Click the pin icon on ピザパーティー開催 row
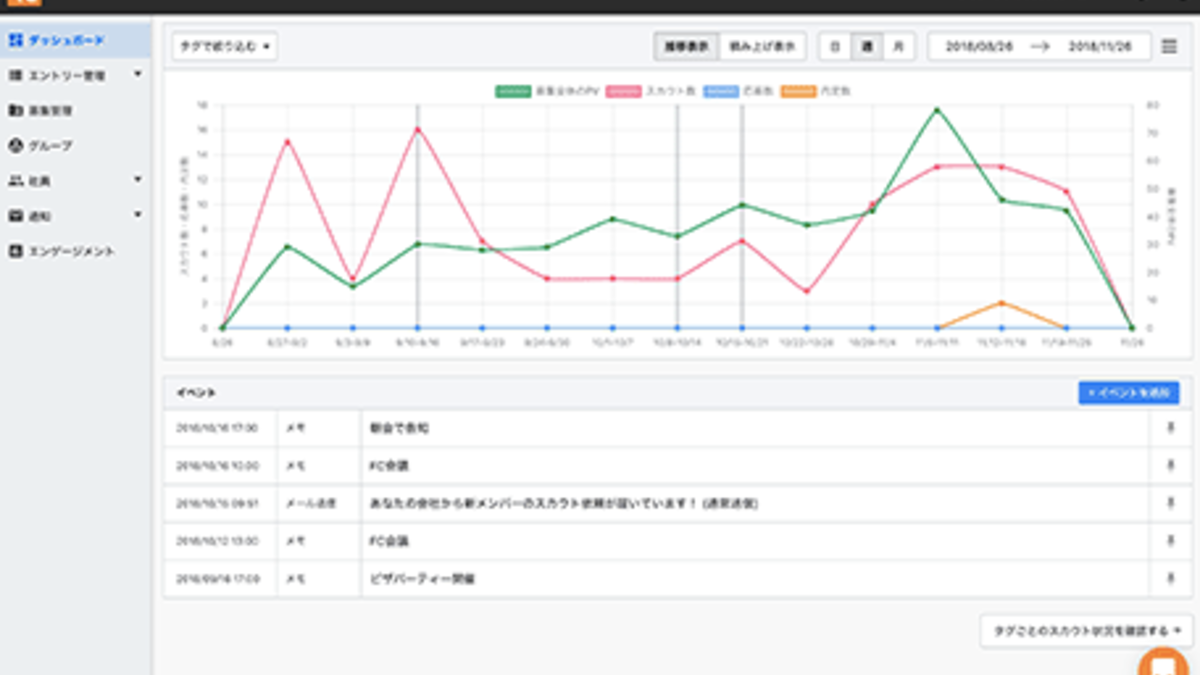The image size is (1200, 675). 1170,578
